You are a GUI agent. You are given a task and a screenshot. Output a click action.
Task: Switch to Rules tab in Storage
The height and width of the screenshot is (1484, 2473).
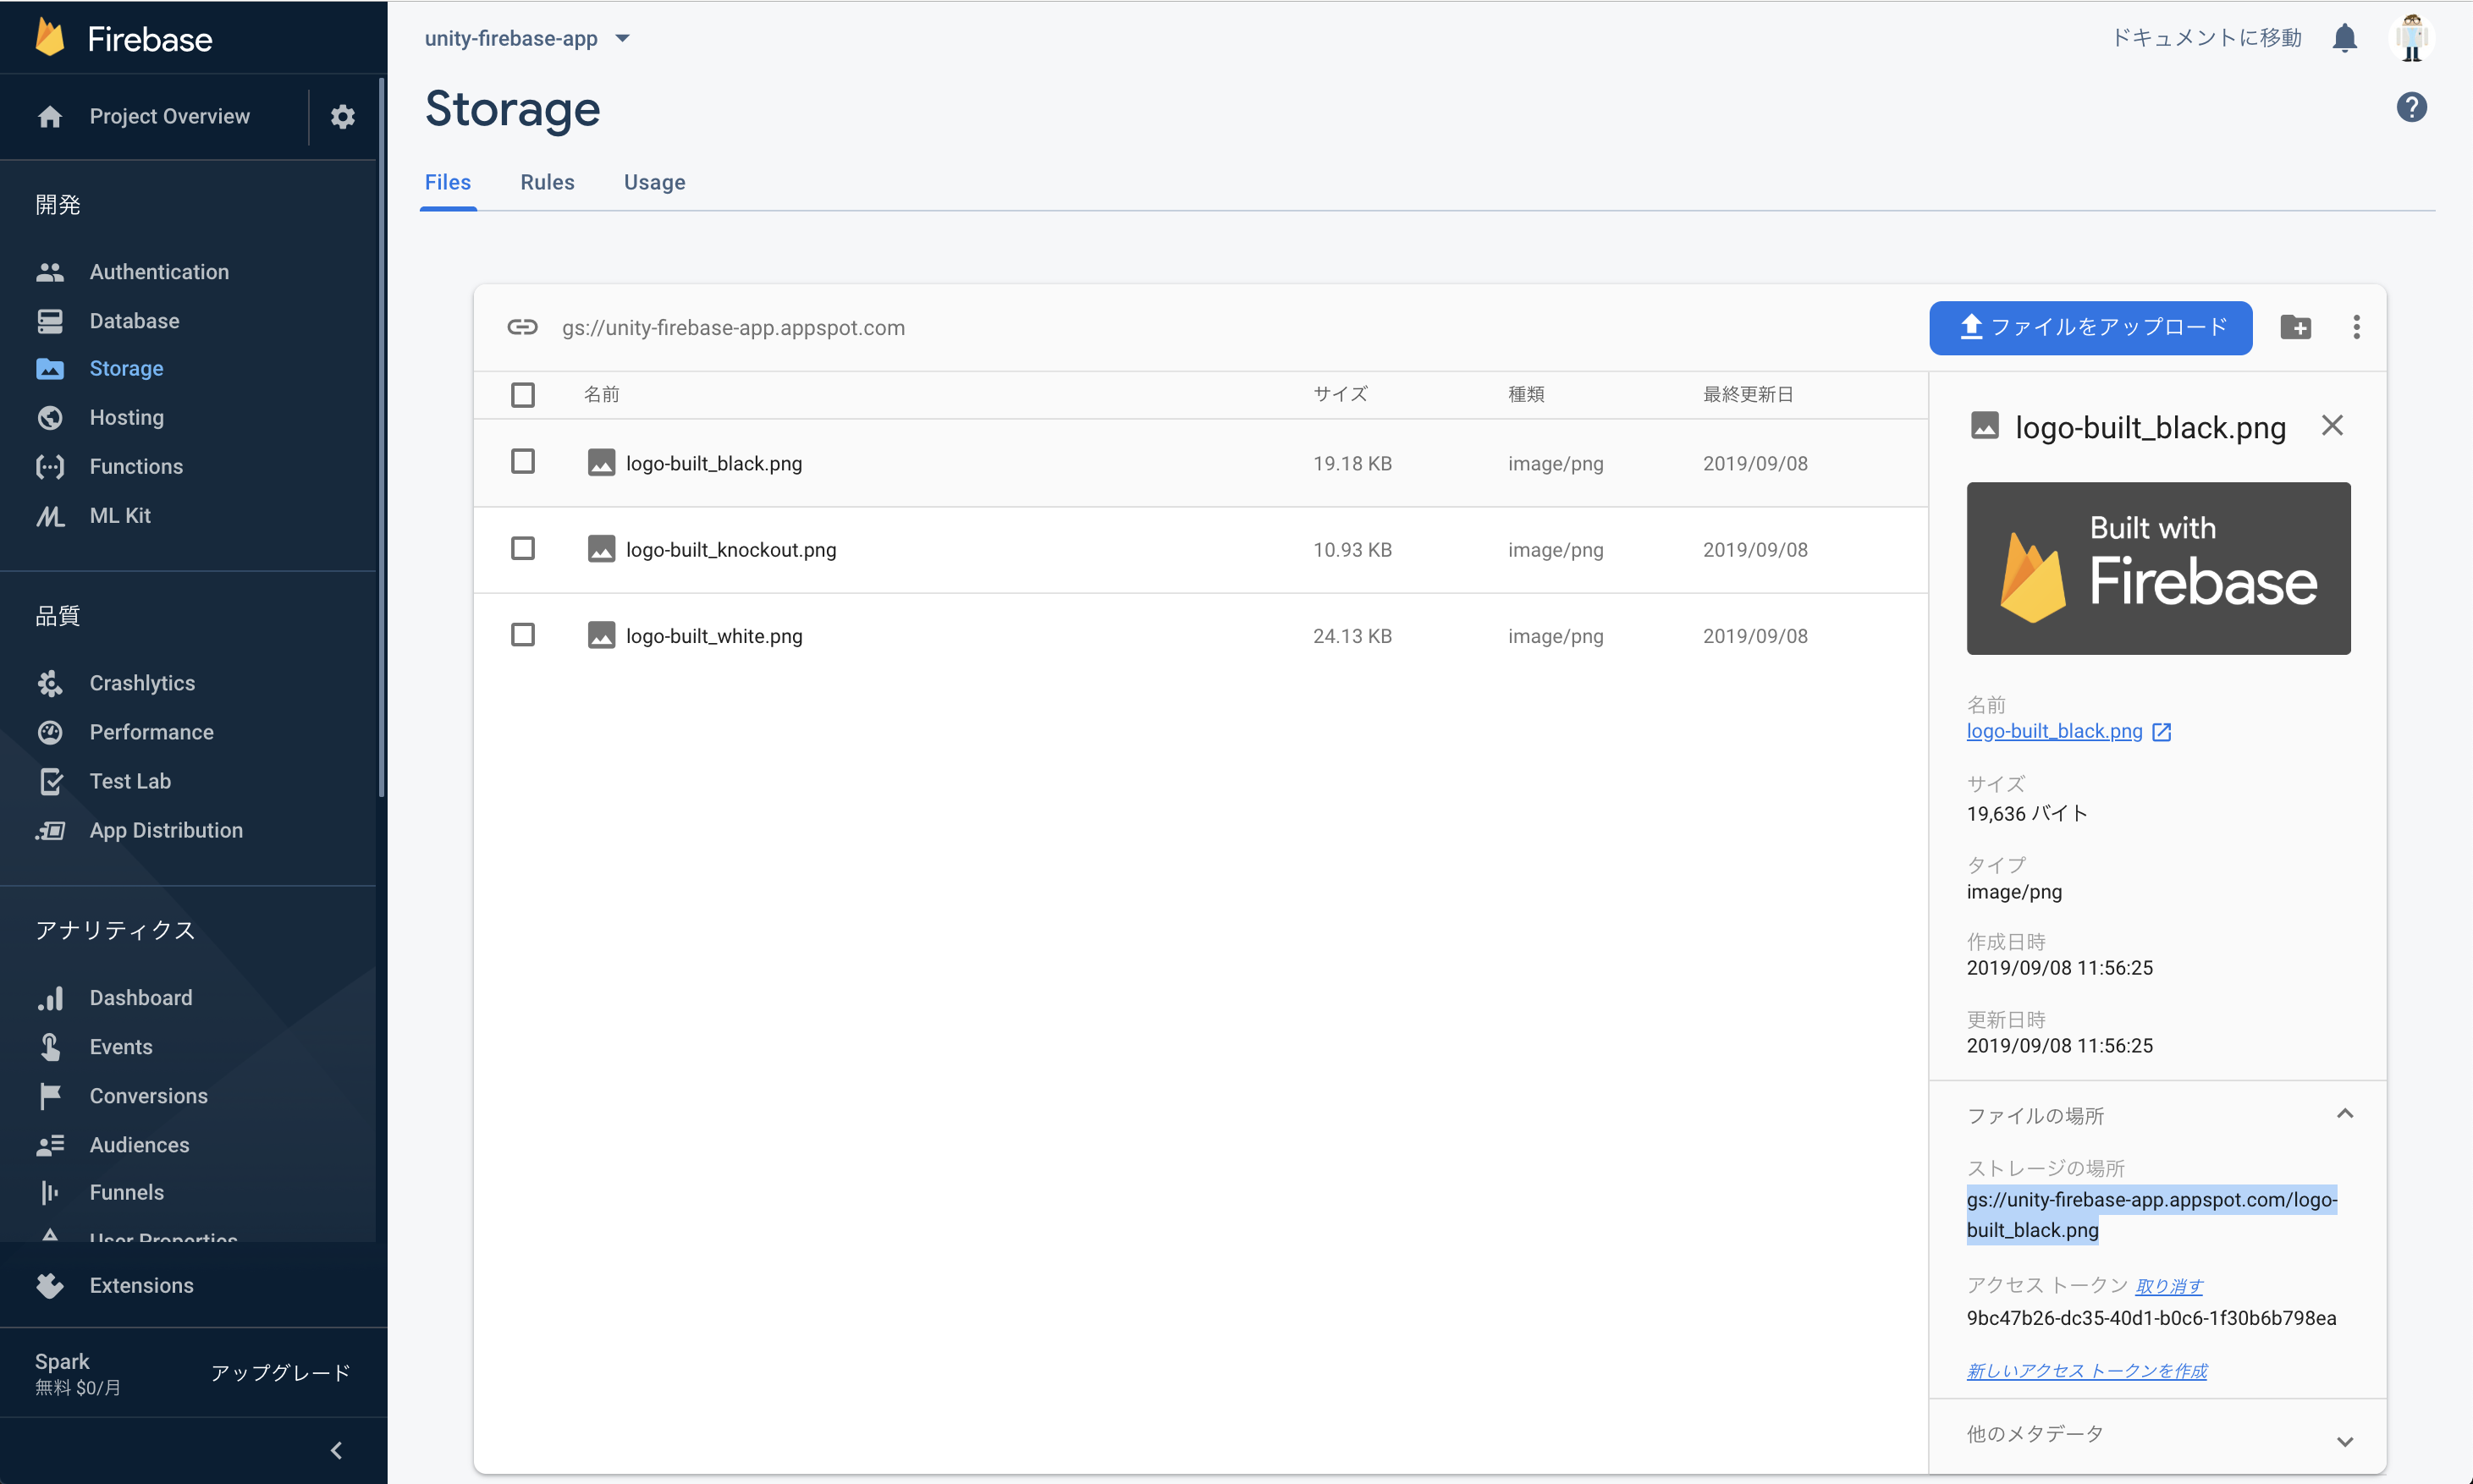pyautogui.click(x=548, y=182)
